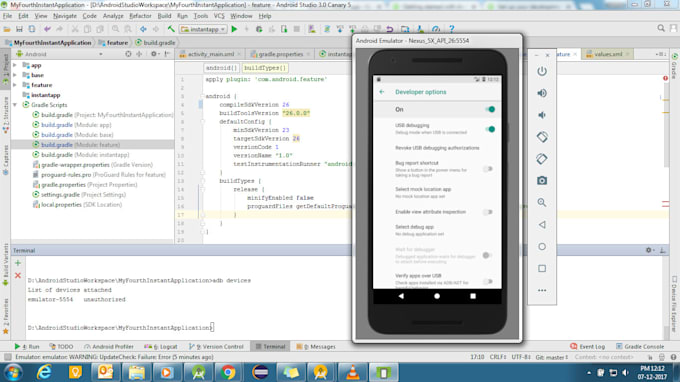The image size is (680, 382).
Task: Toggle Verify apps over USB switch
Action: (x=488, y=281)
